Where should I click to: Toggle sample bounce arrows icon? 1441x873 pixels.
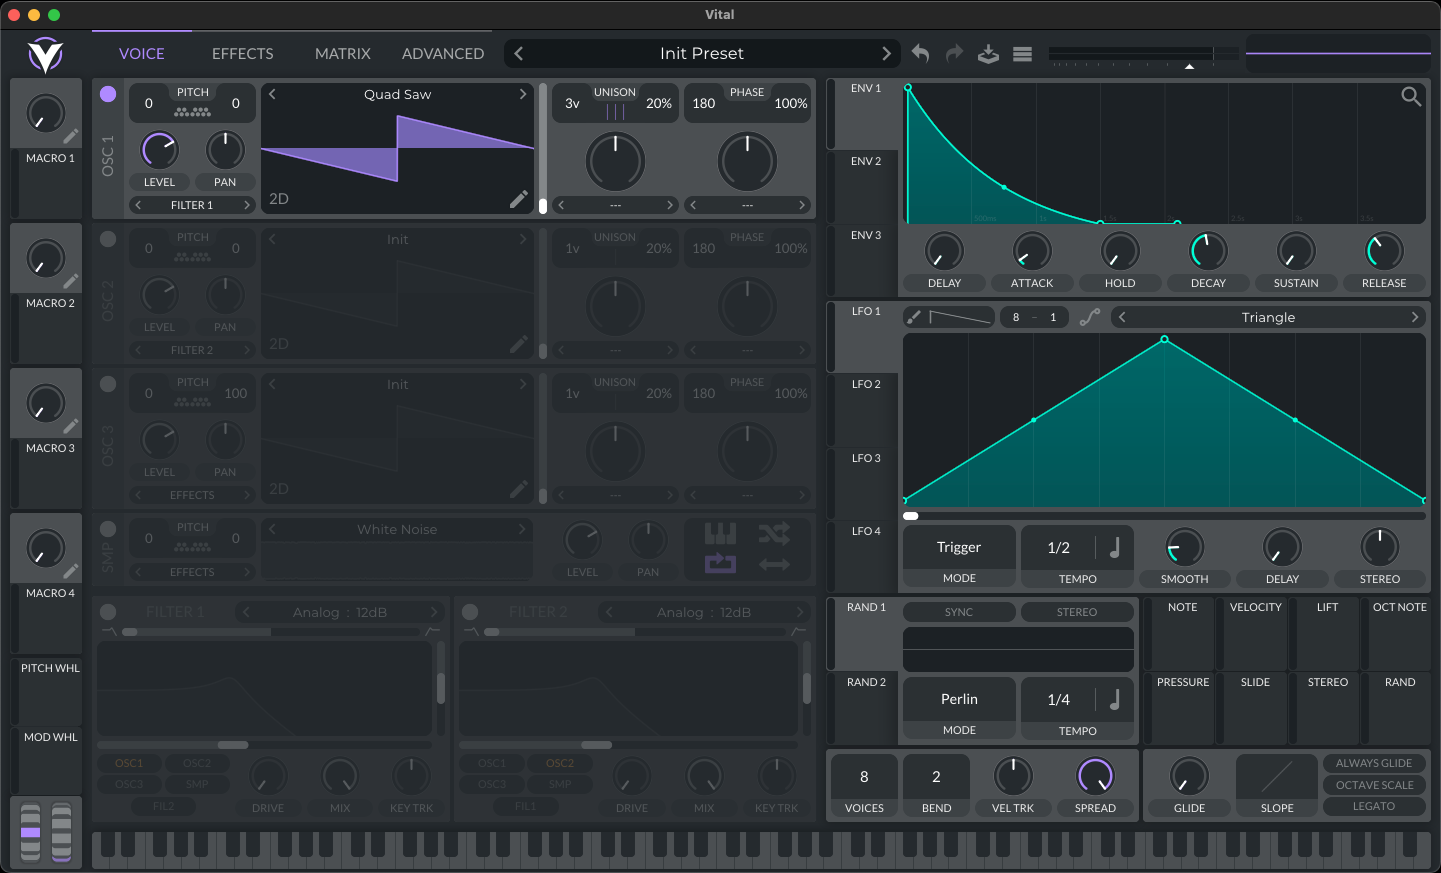[774, 564]
